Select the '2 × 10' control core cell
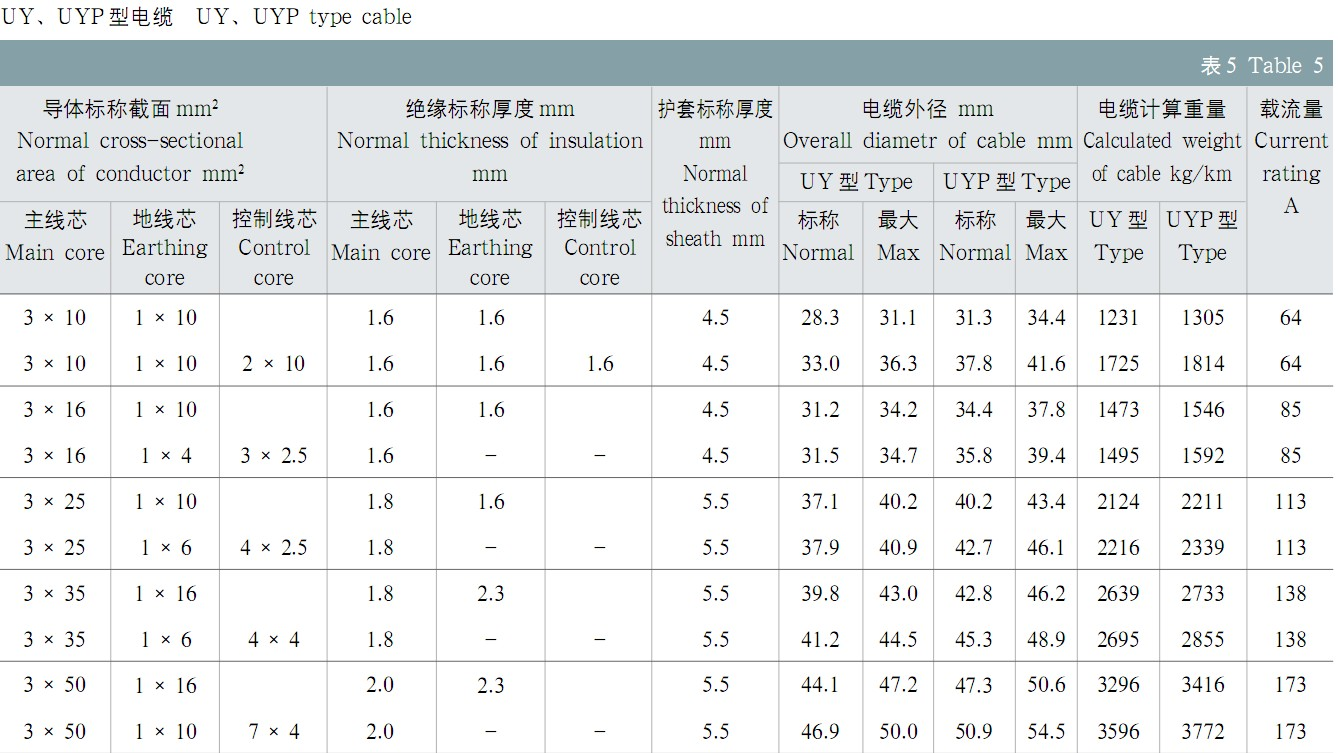This screenshot has width=1338, height=753. tap(273, 364)
